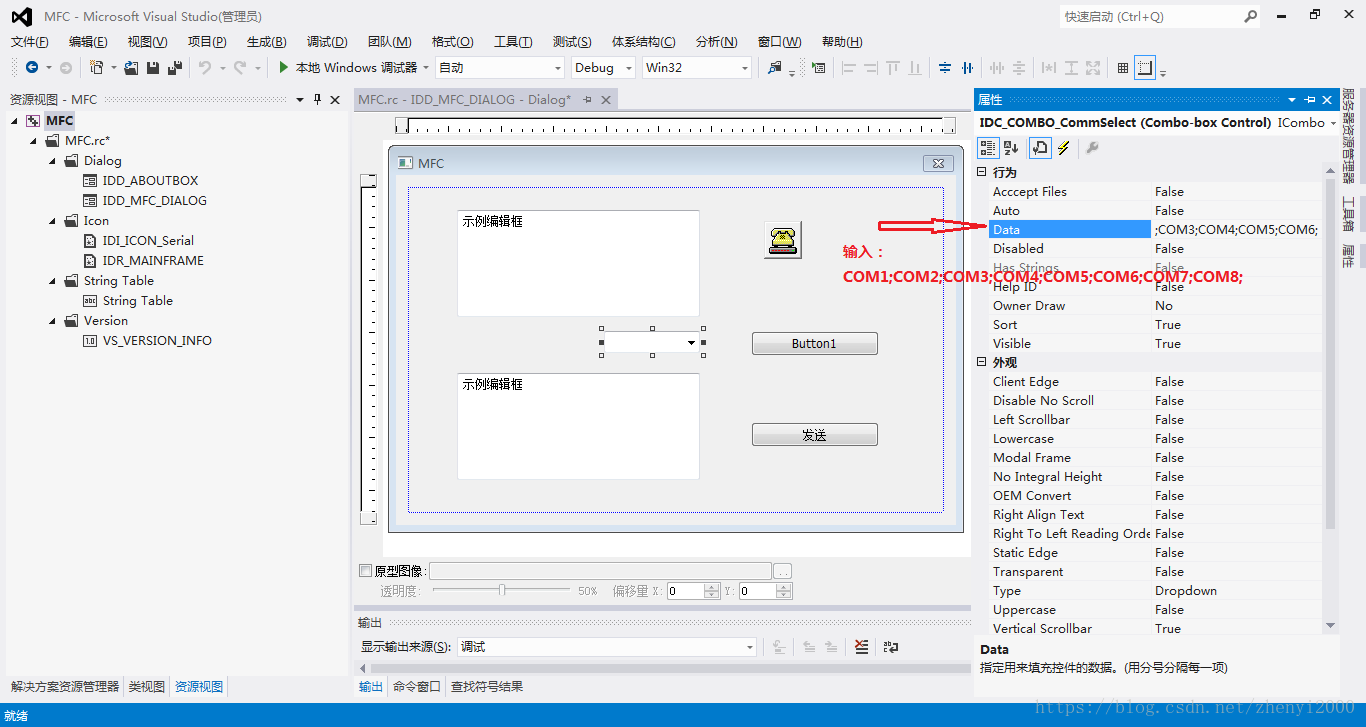Open the 调试(D) menu
This screenshot has height=727, width=1366.
coord(327,42)
